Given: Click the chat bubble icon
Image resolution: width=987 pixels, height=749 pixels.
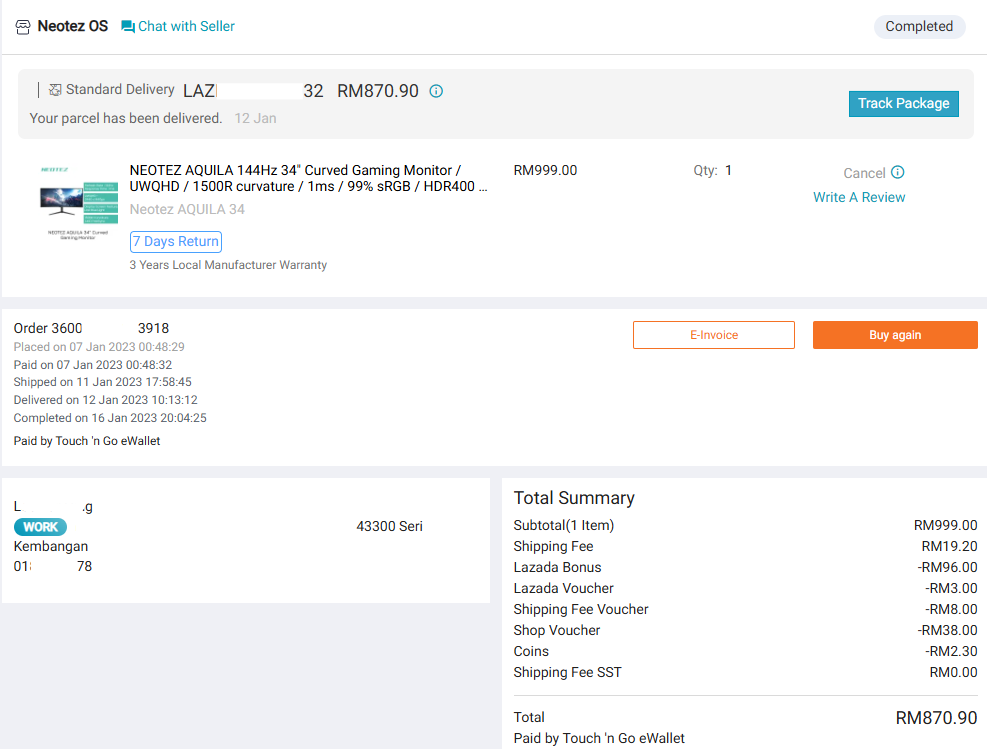Looking at the screenshot, I should click(x=128, y=27).
